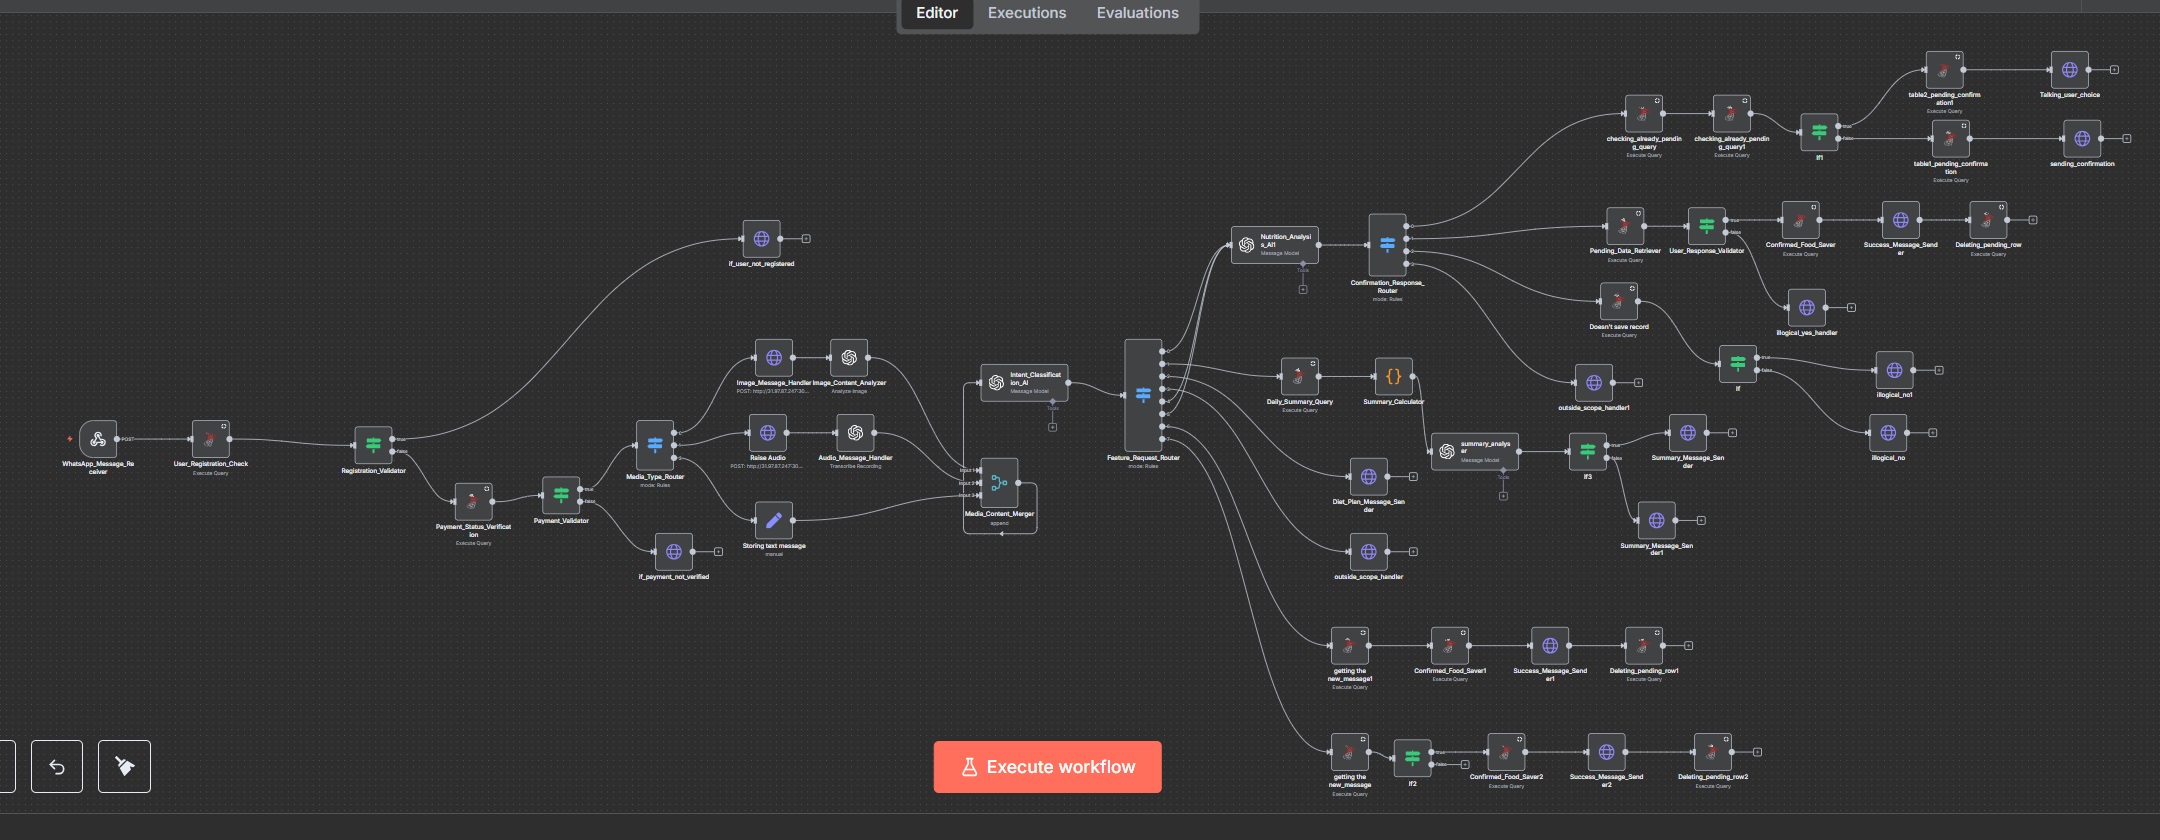Click the outside_scope_handler node

click(1368, 552)
